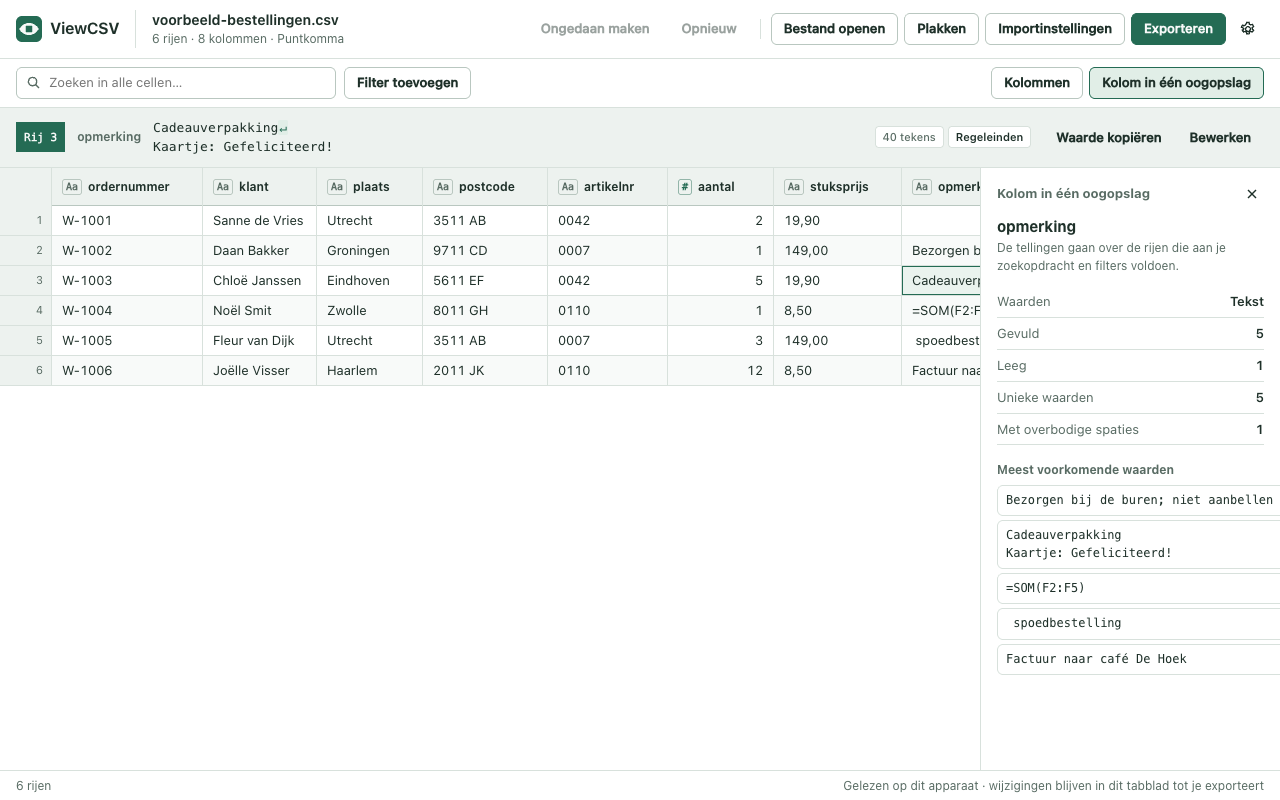Click the number type icon of aantal column

pos(685,187)
